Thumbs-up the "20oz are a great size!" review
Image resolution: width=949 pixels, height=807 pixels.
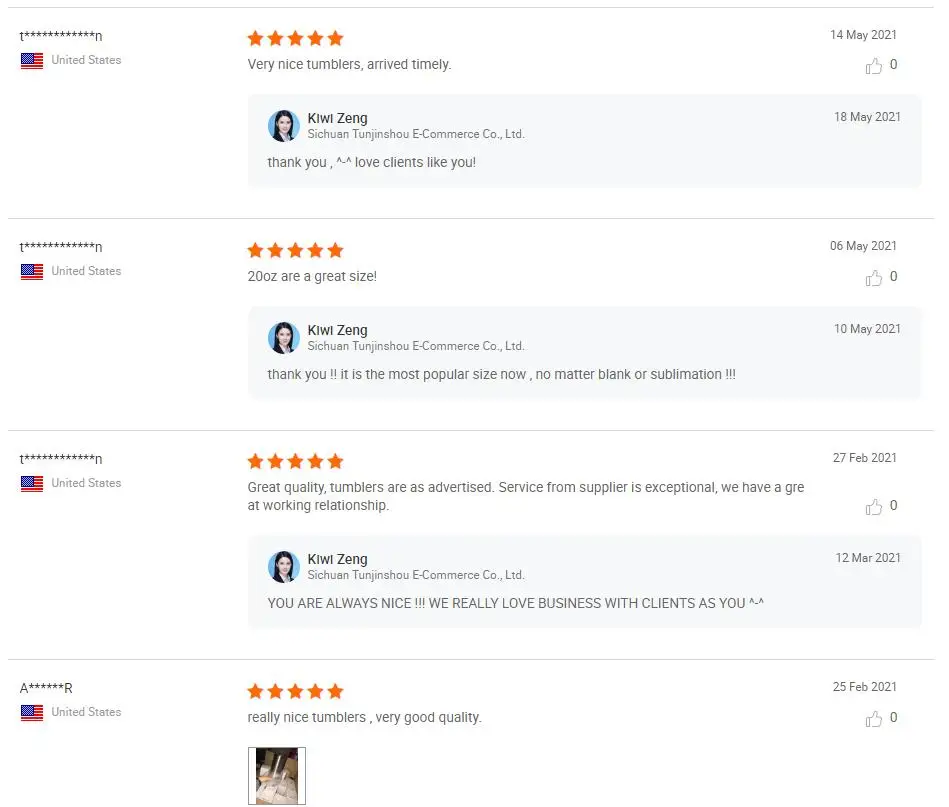point(874,278)
